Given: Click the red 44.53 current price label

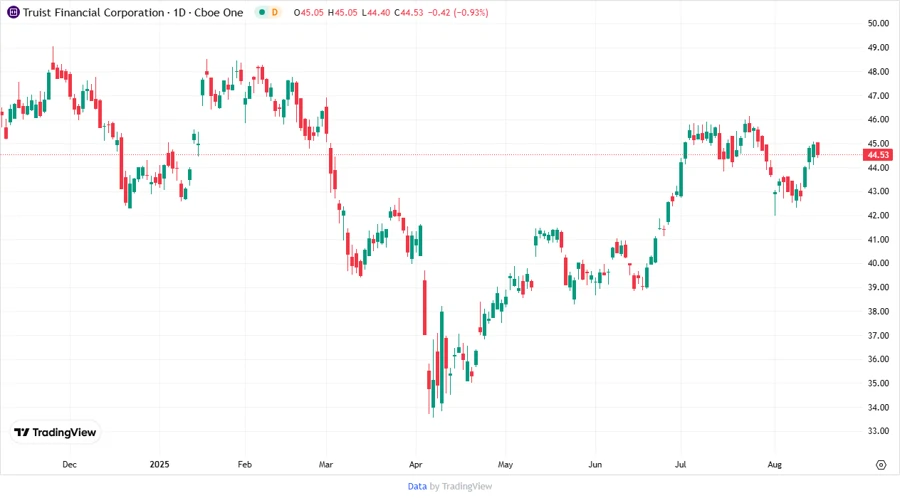Looking at the screenshot, I should (x=878, y=155).
